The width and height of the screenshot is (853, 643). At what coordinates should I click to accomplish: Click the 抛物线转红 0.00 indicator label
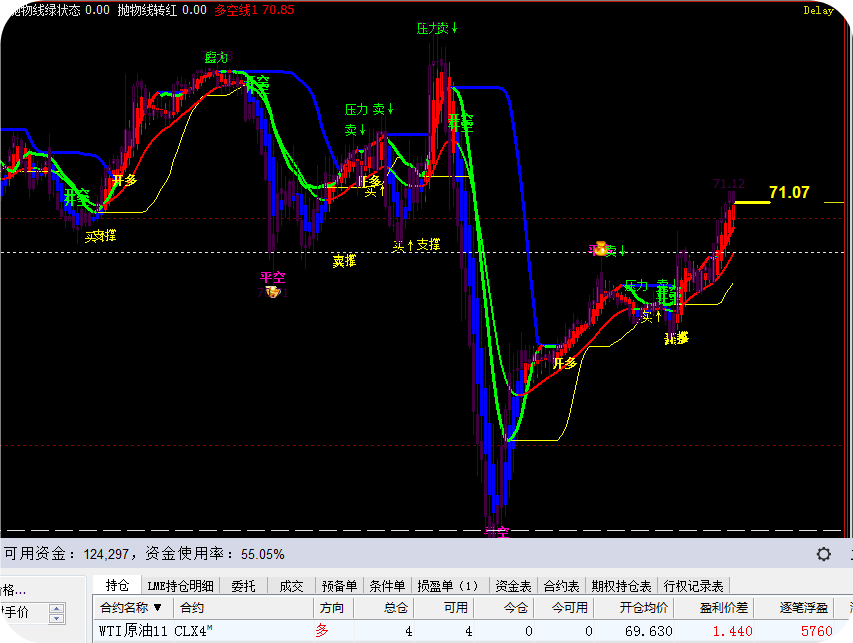(162, 10)
